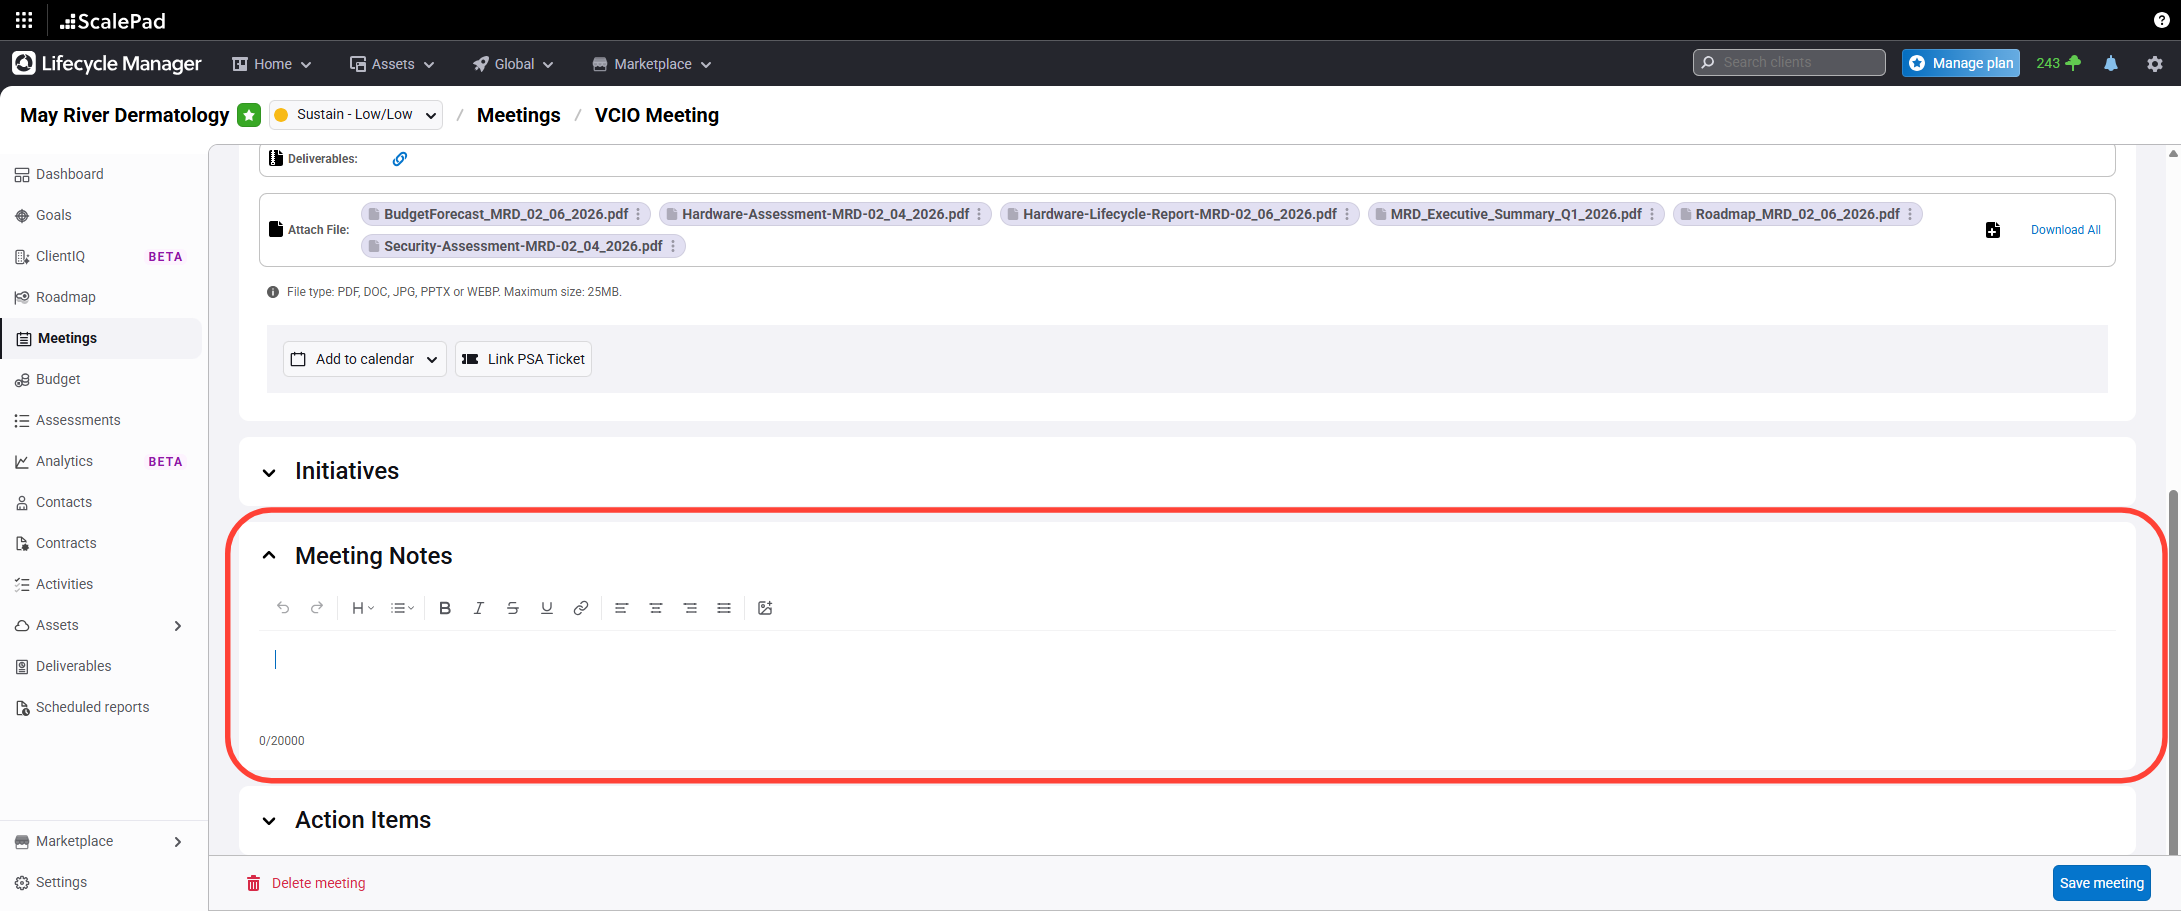
Task: Click inside the Search clients field
Action: 1796,62
